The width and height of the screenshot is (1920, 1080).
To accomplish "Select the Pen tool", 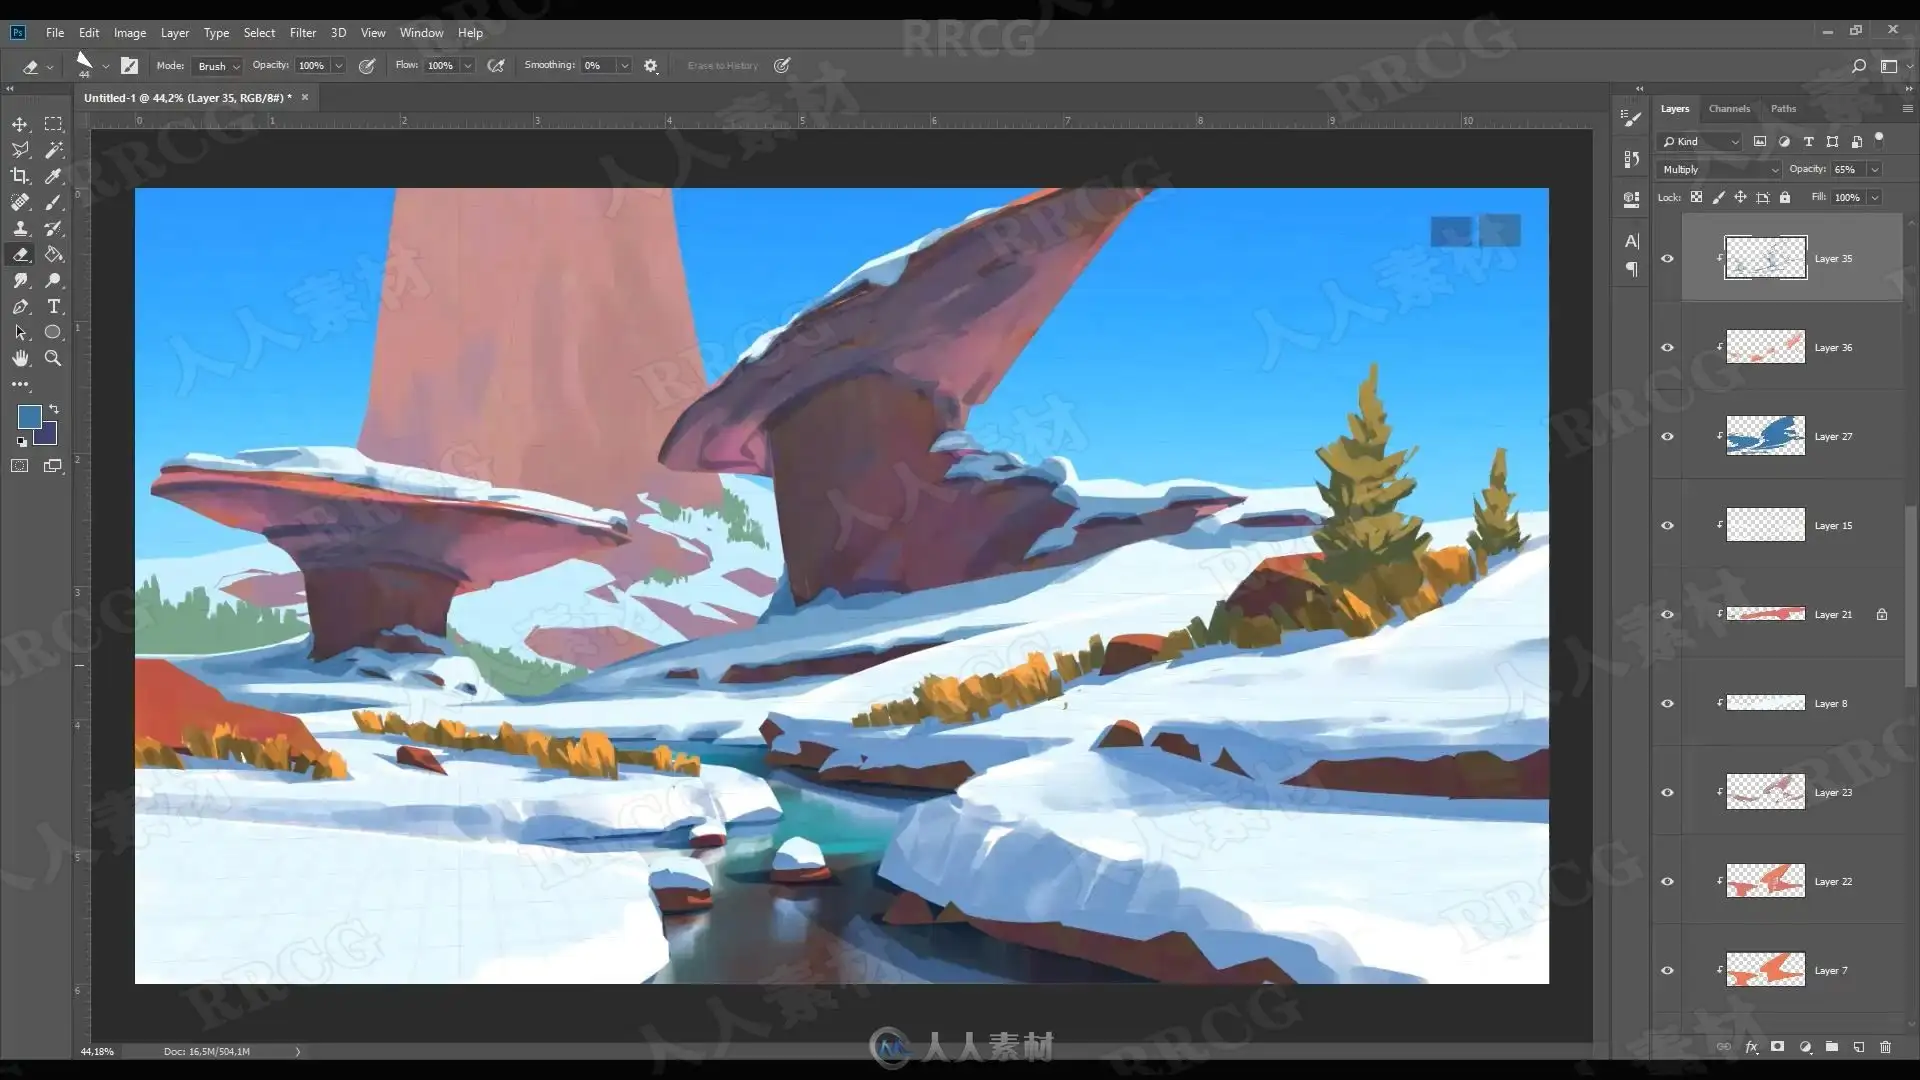I will pyautogui.click(x=20, y=307).
